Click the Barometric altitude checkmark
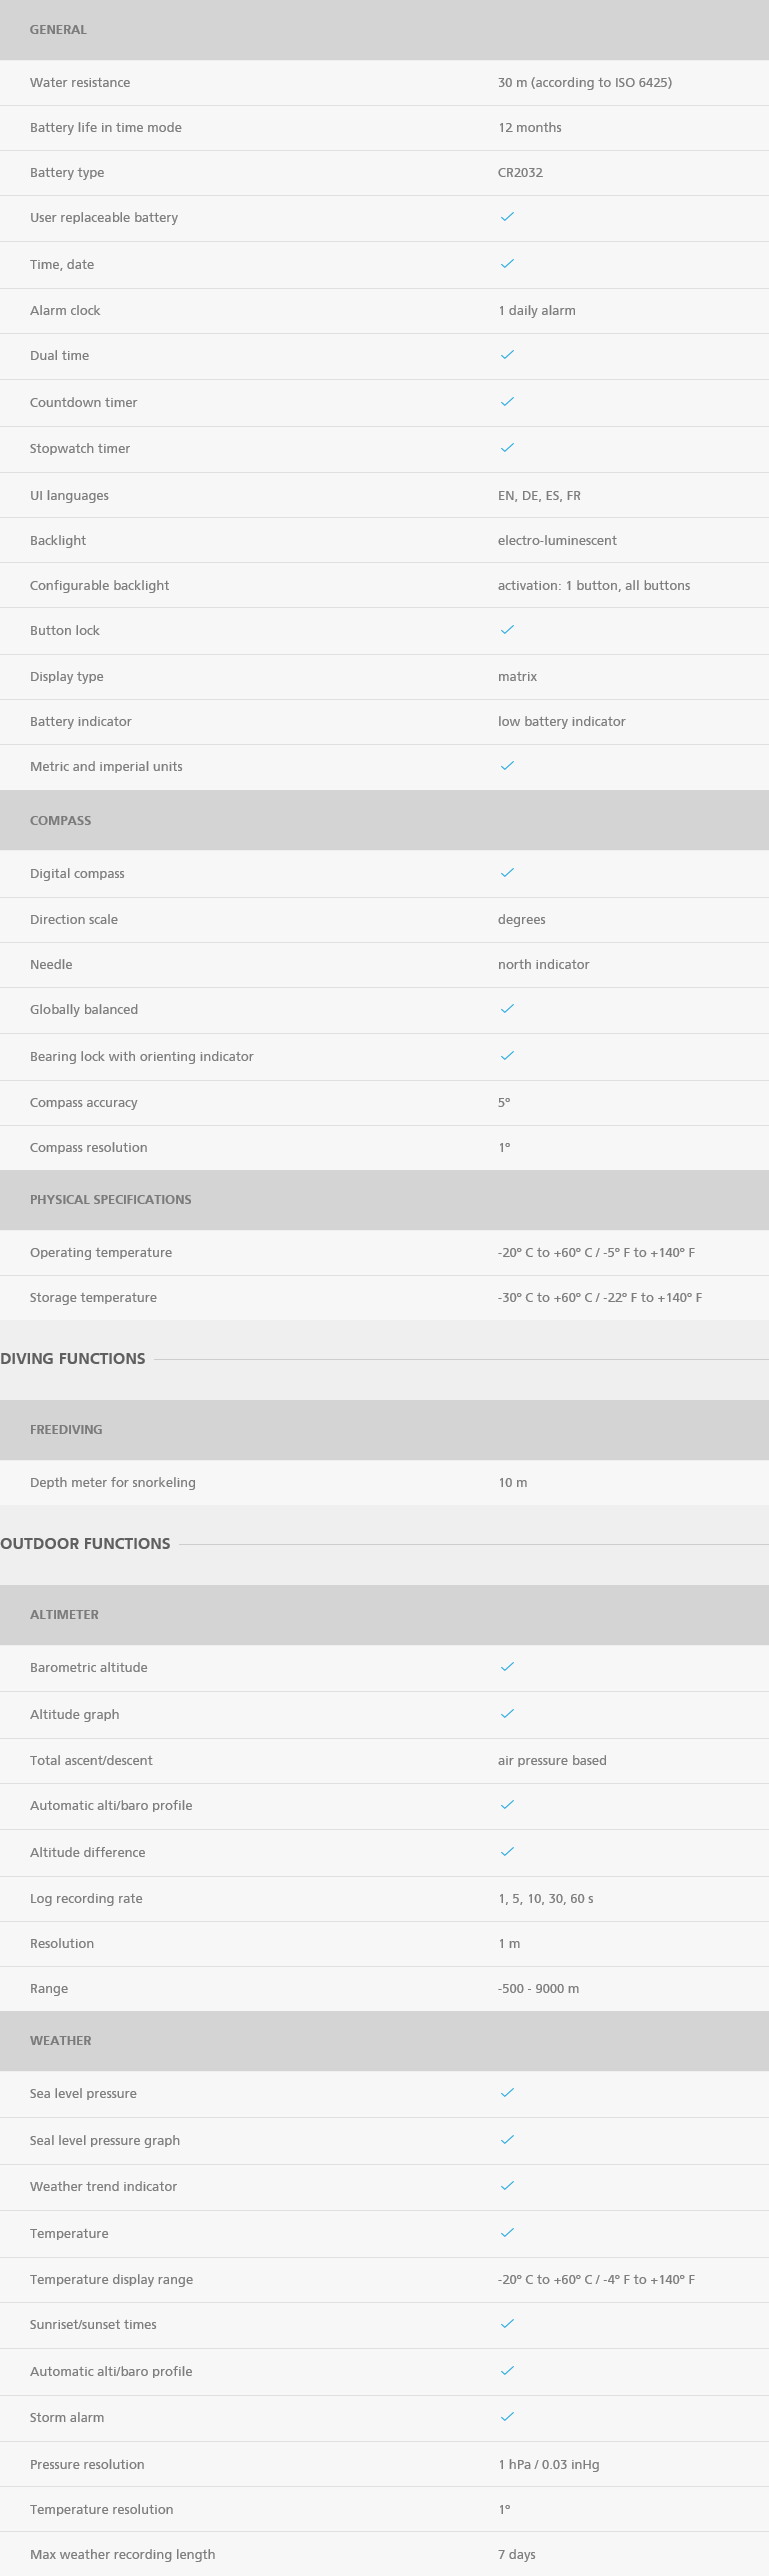The height and width of the screenshot is (2576, 769). 507,1667
